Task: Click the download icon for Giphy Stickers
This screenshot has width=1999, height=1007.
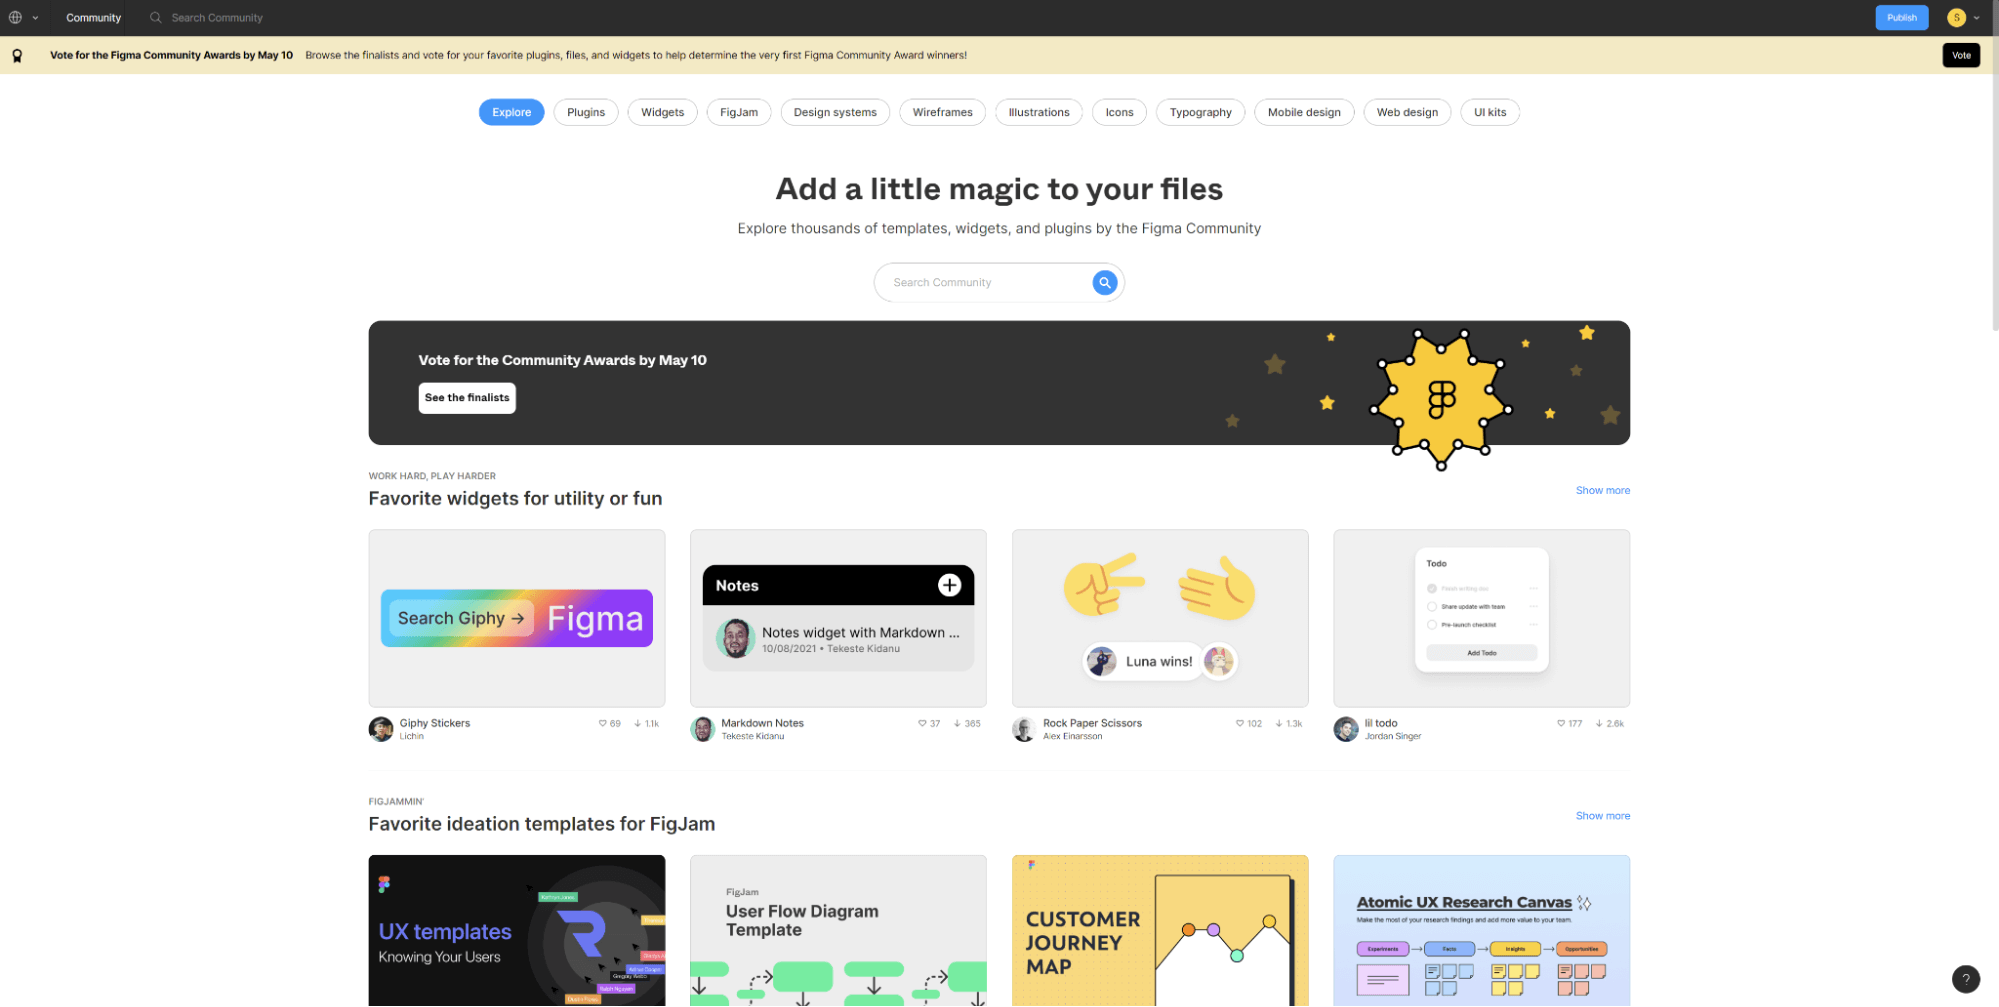Action: coord(638,723)
